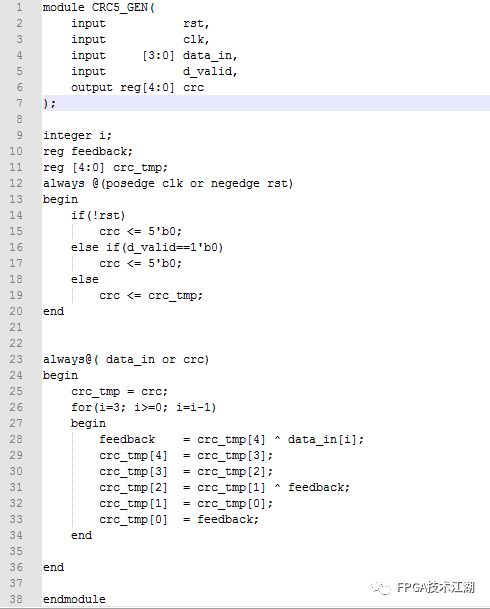
Task: Click the crc <= crc_tmp assignment
Action: pyautogui.click(x=151, y=295)
